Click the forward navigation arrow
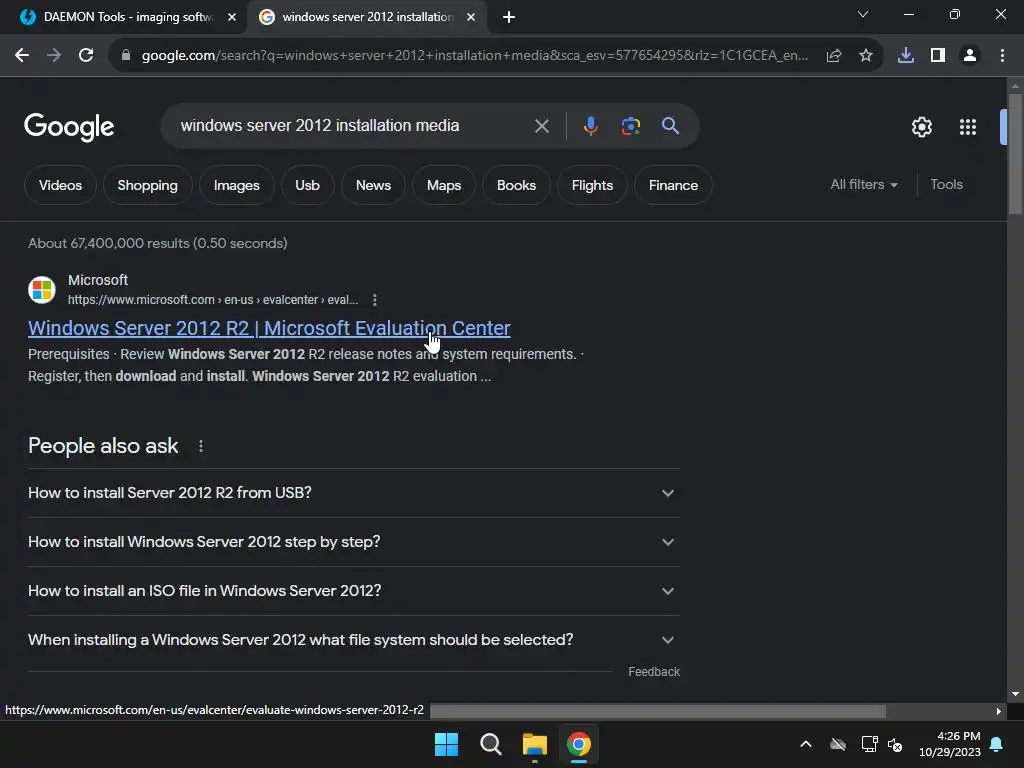This screenshot has width=1024, height=768. click(54, 56)
